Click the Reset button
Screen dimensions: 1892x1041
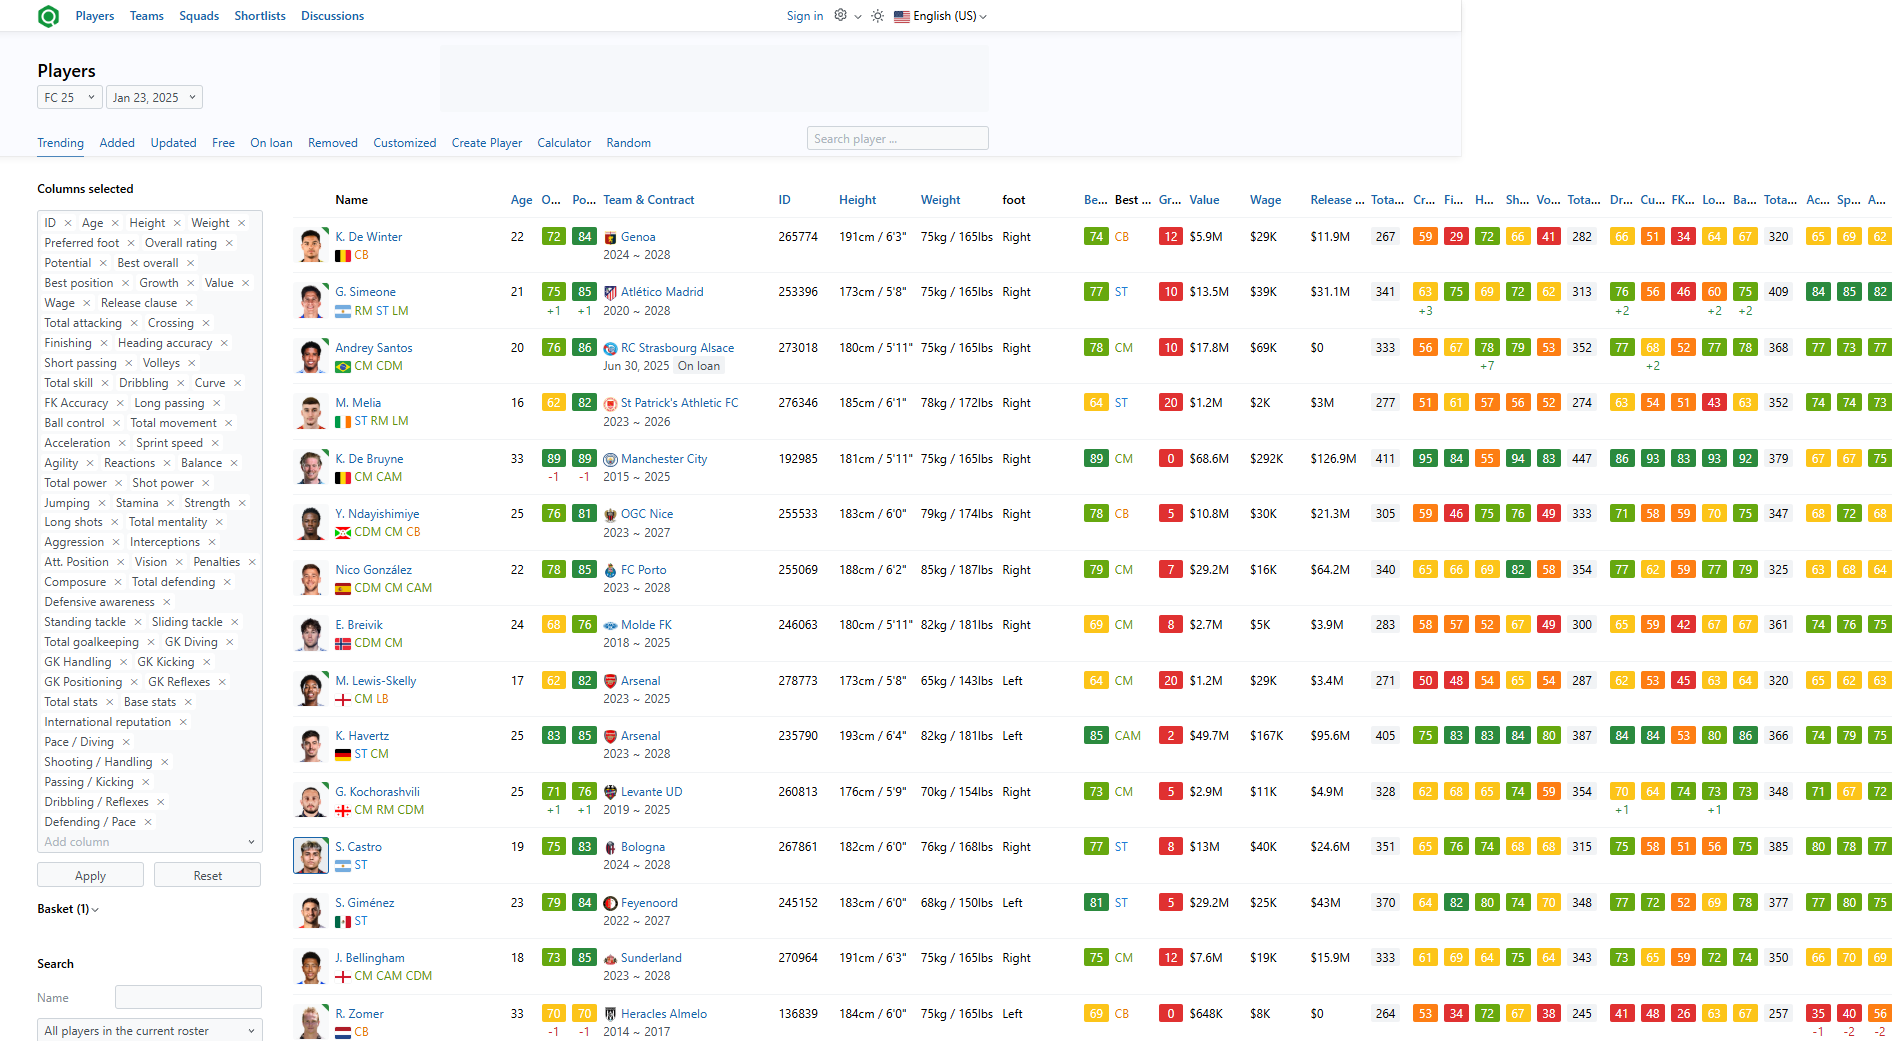208,876
